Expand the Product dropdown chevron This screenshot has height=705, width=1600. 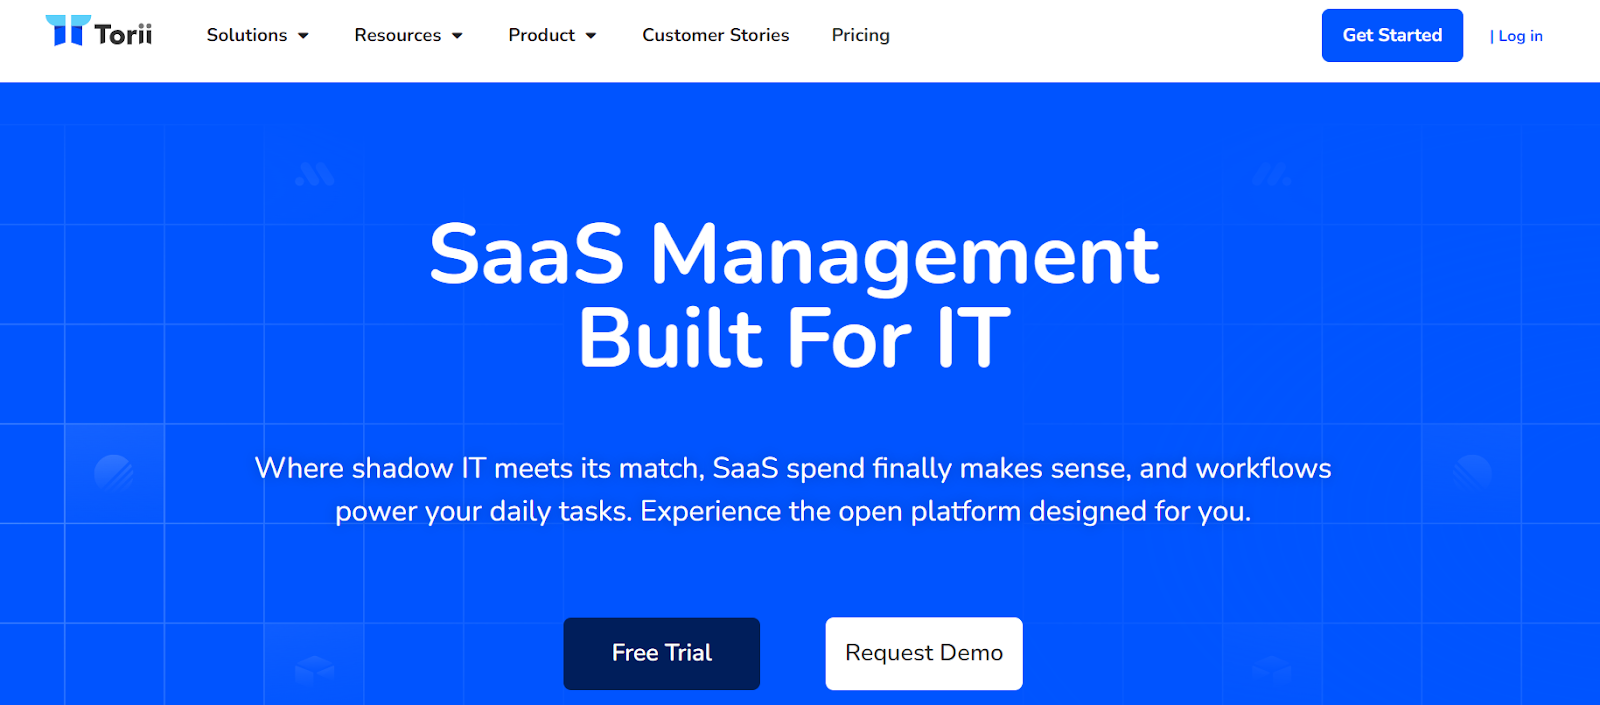[592, 35]
